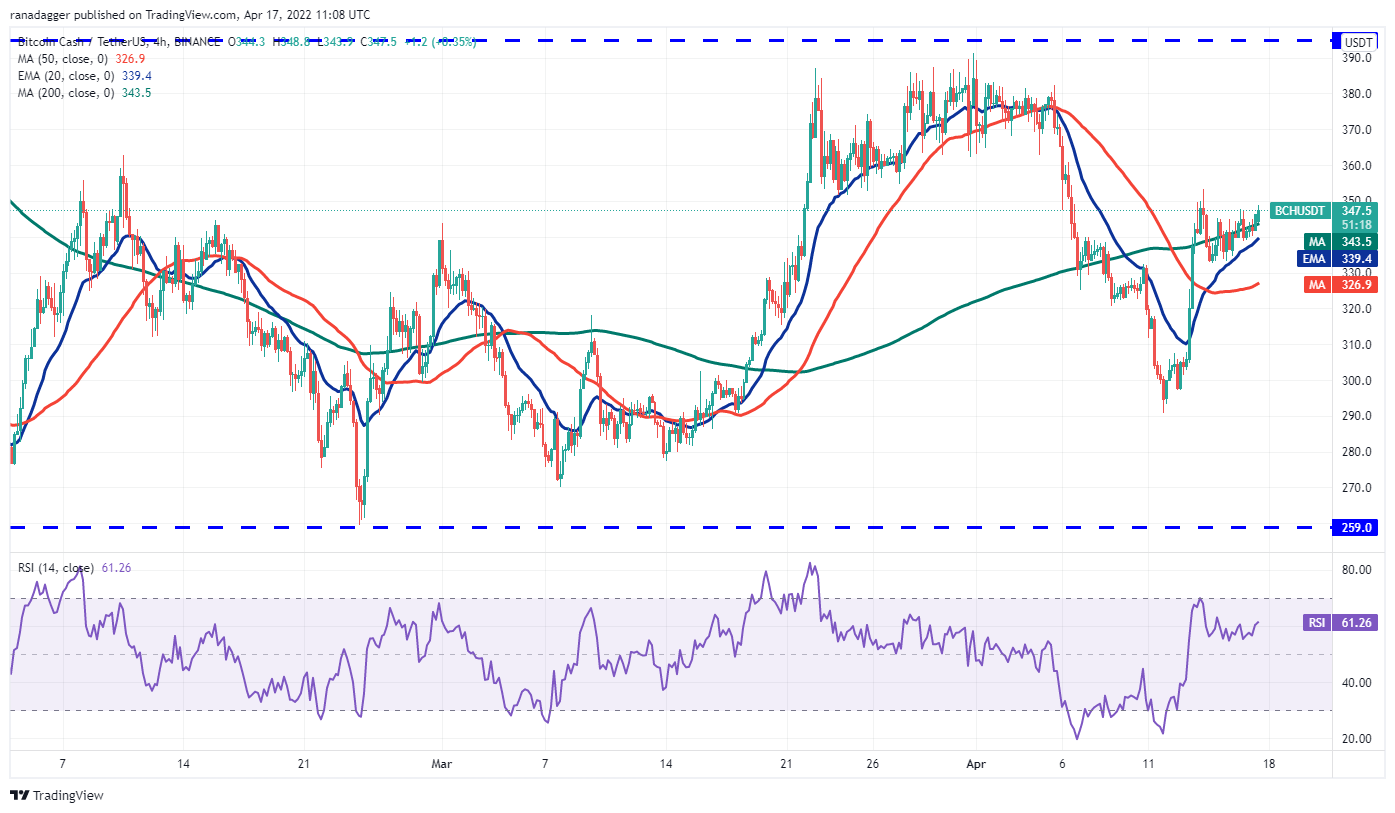Click the TradingView logo icon
The image size is (1395, 813).
[x=20, y=795]
